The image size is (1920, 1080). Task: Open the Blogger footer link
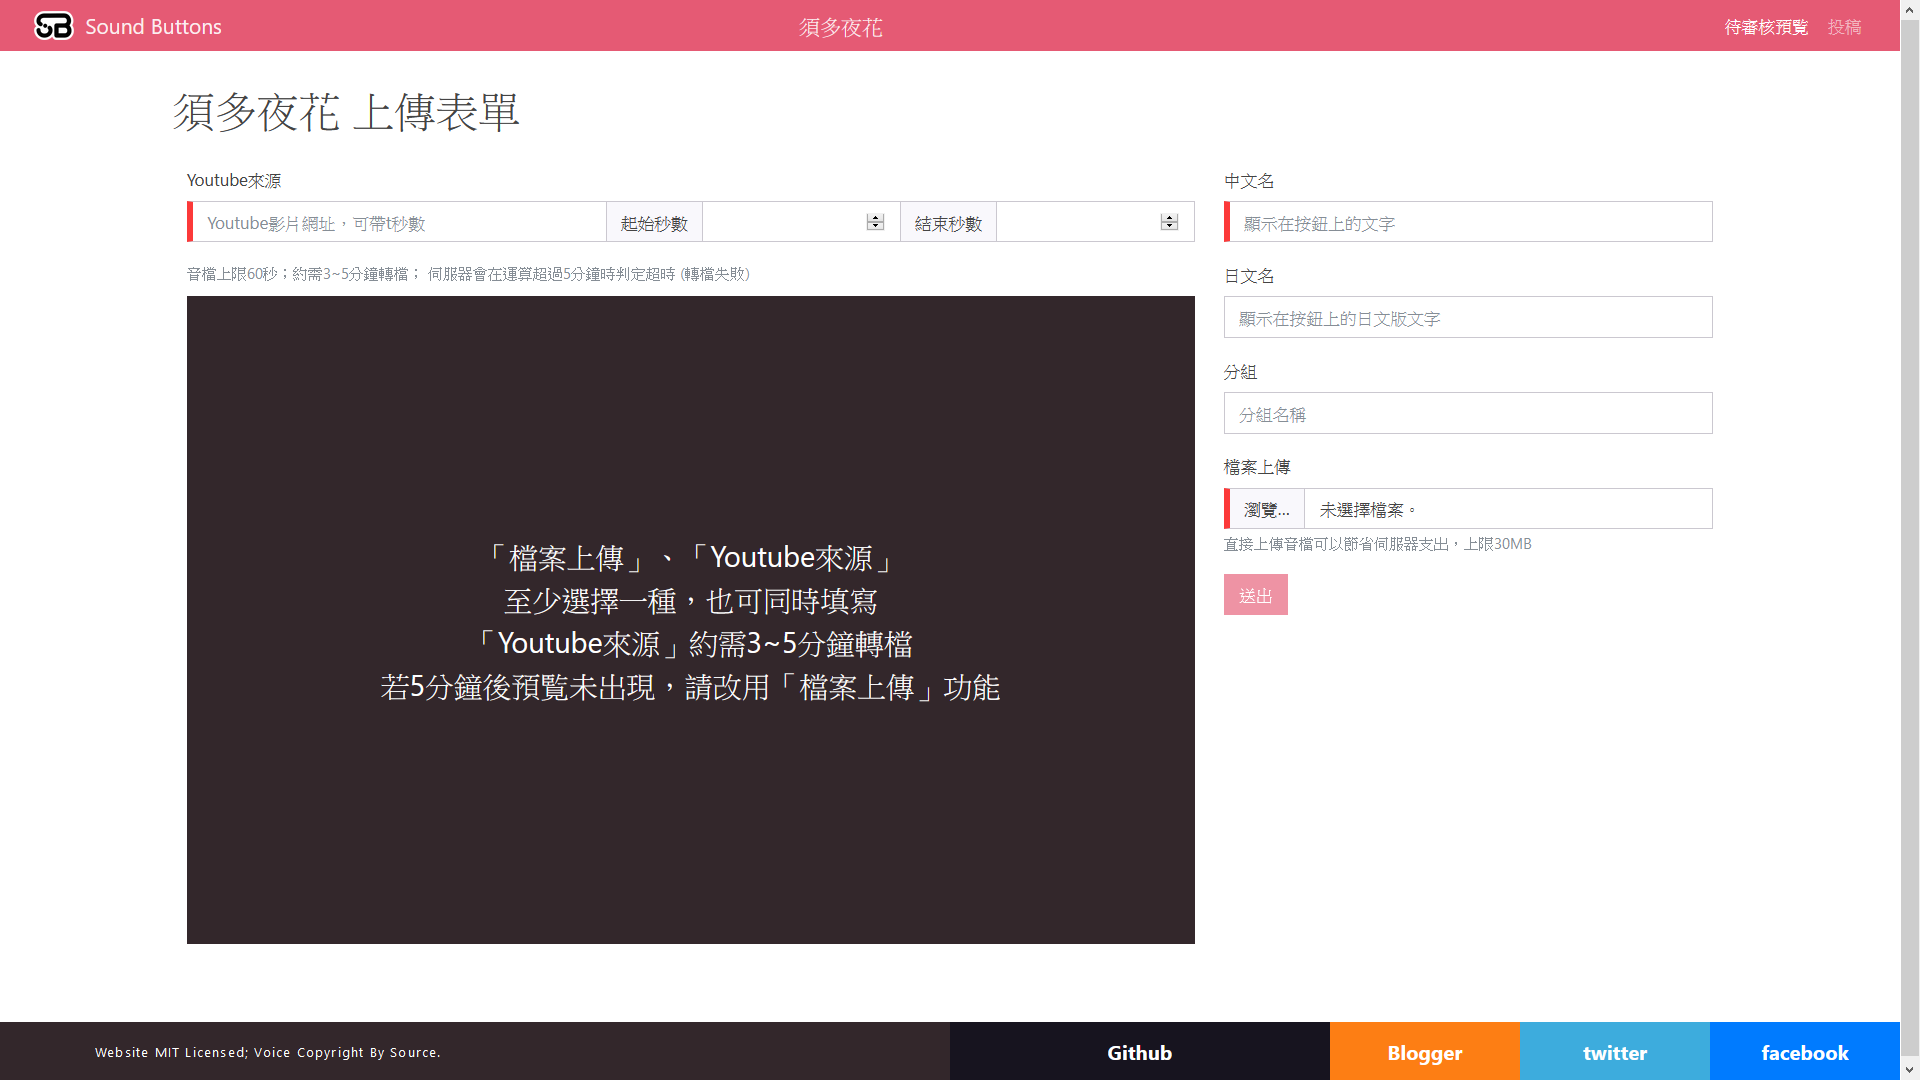point(1424,1052)
